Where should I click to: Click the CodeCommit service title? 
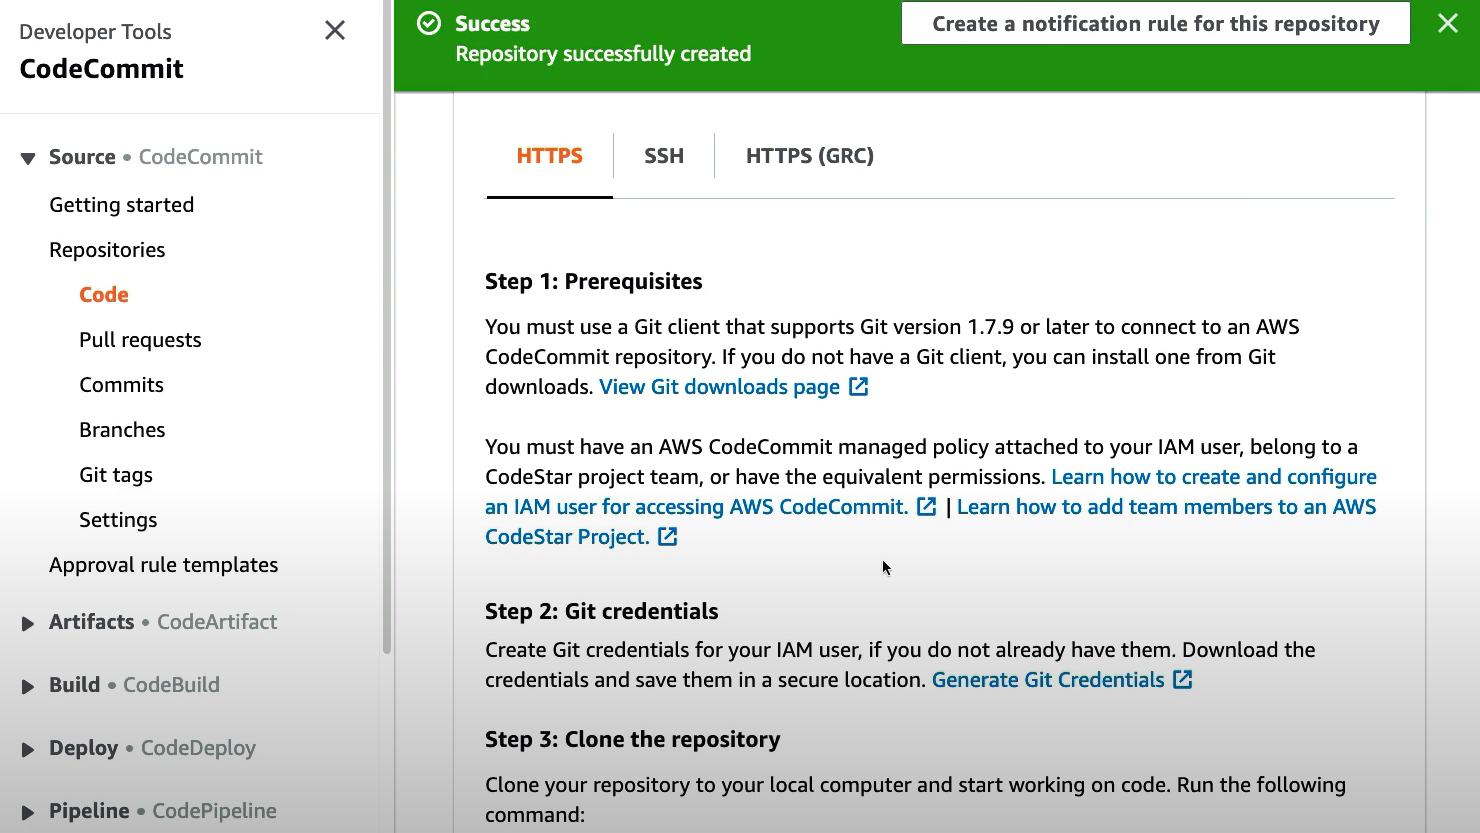coord(101,68)
